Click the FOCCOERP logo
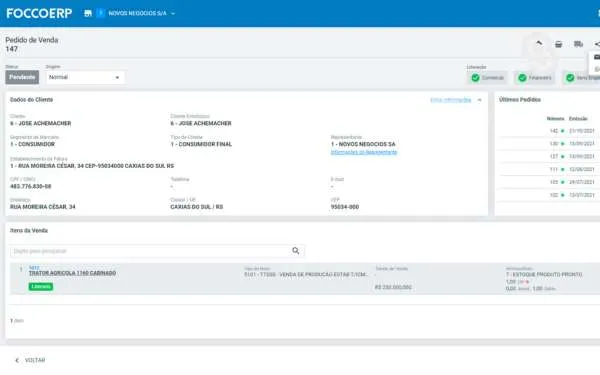Viewport: 600px width, 375px height. pyautogui.click(x=39, y=13)
